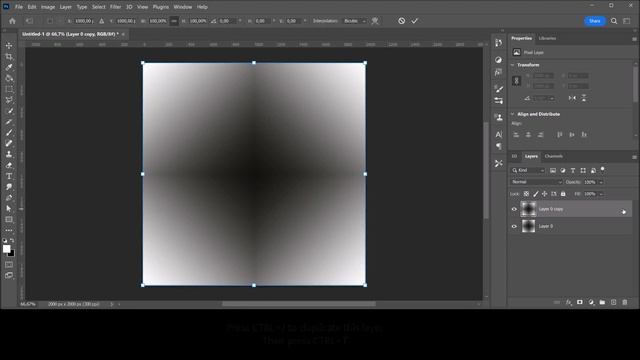Create new fill or adjustment layer icon

[x=591, y=302]
